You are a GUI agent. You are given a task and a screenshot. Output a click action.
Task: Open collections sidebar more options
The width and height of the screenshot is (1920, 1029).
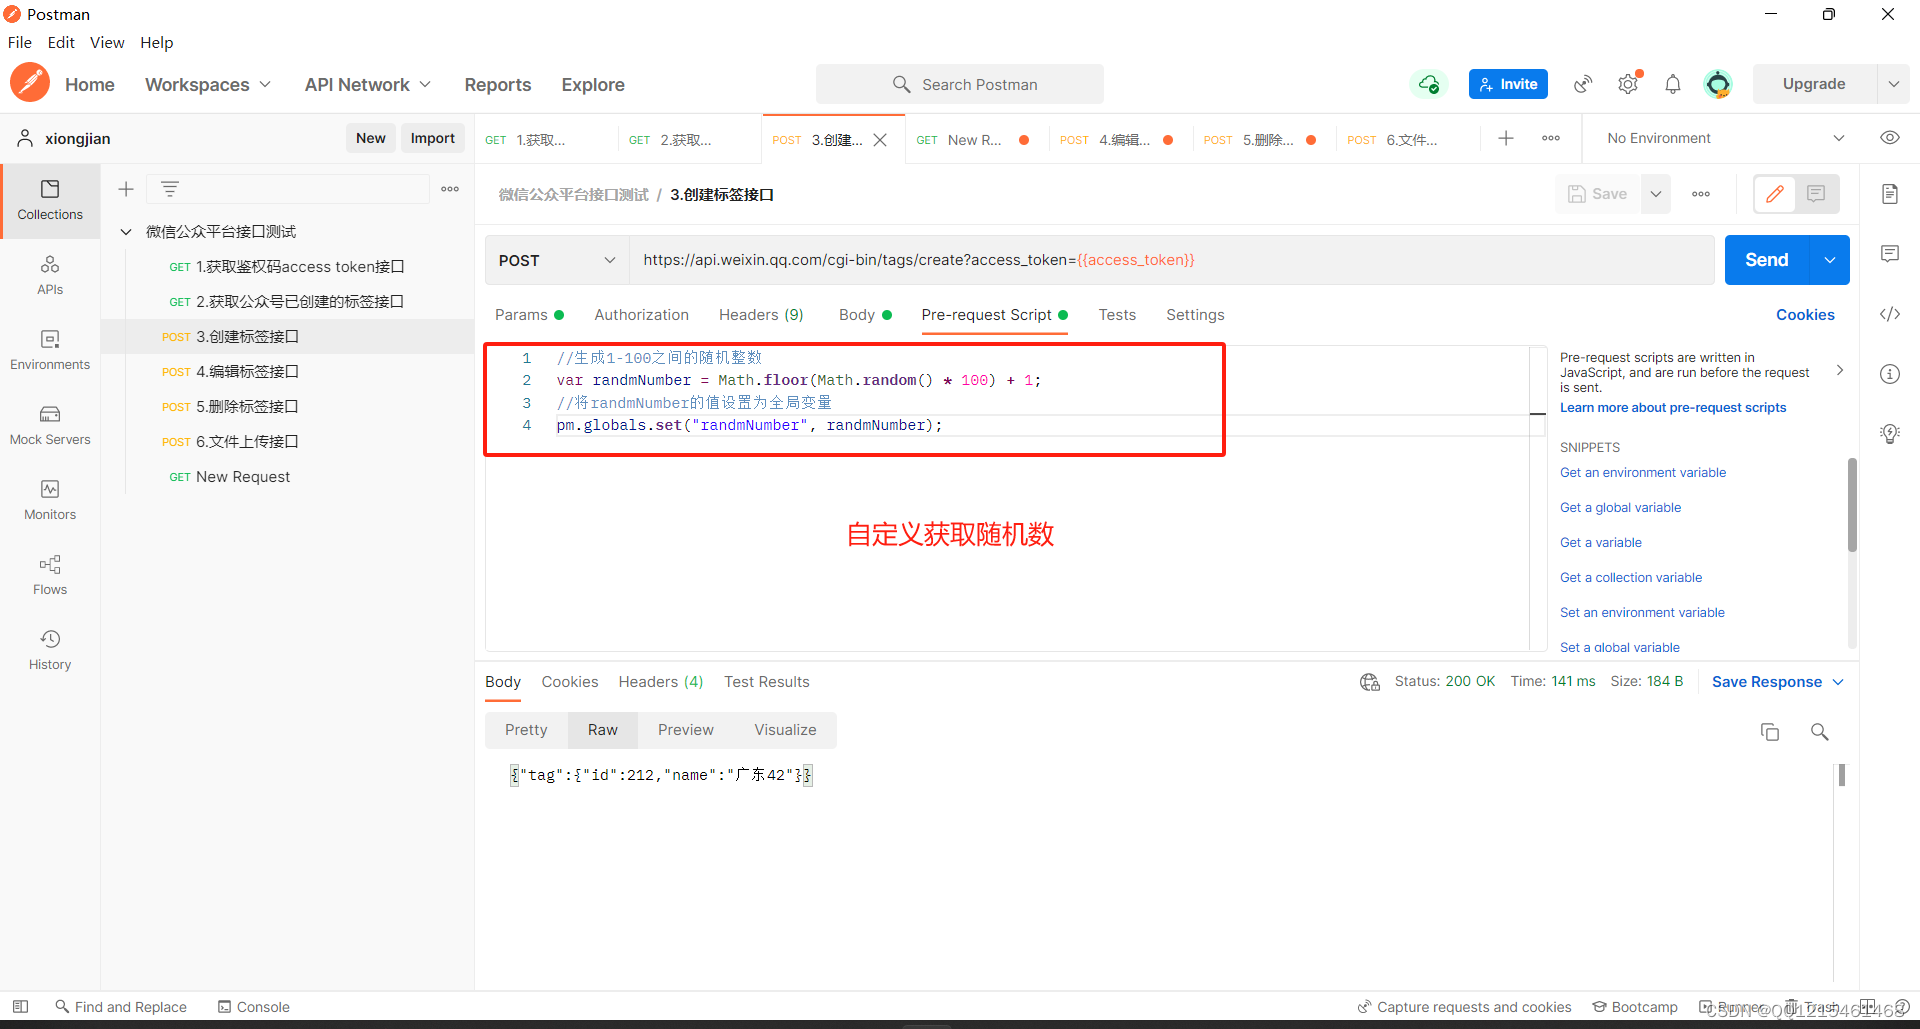[450, 189]
